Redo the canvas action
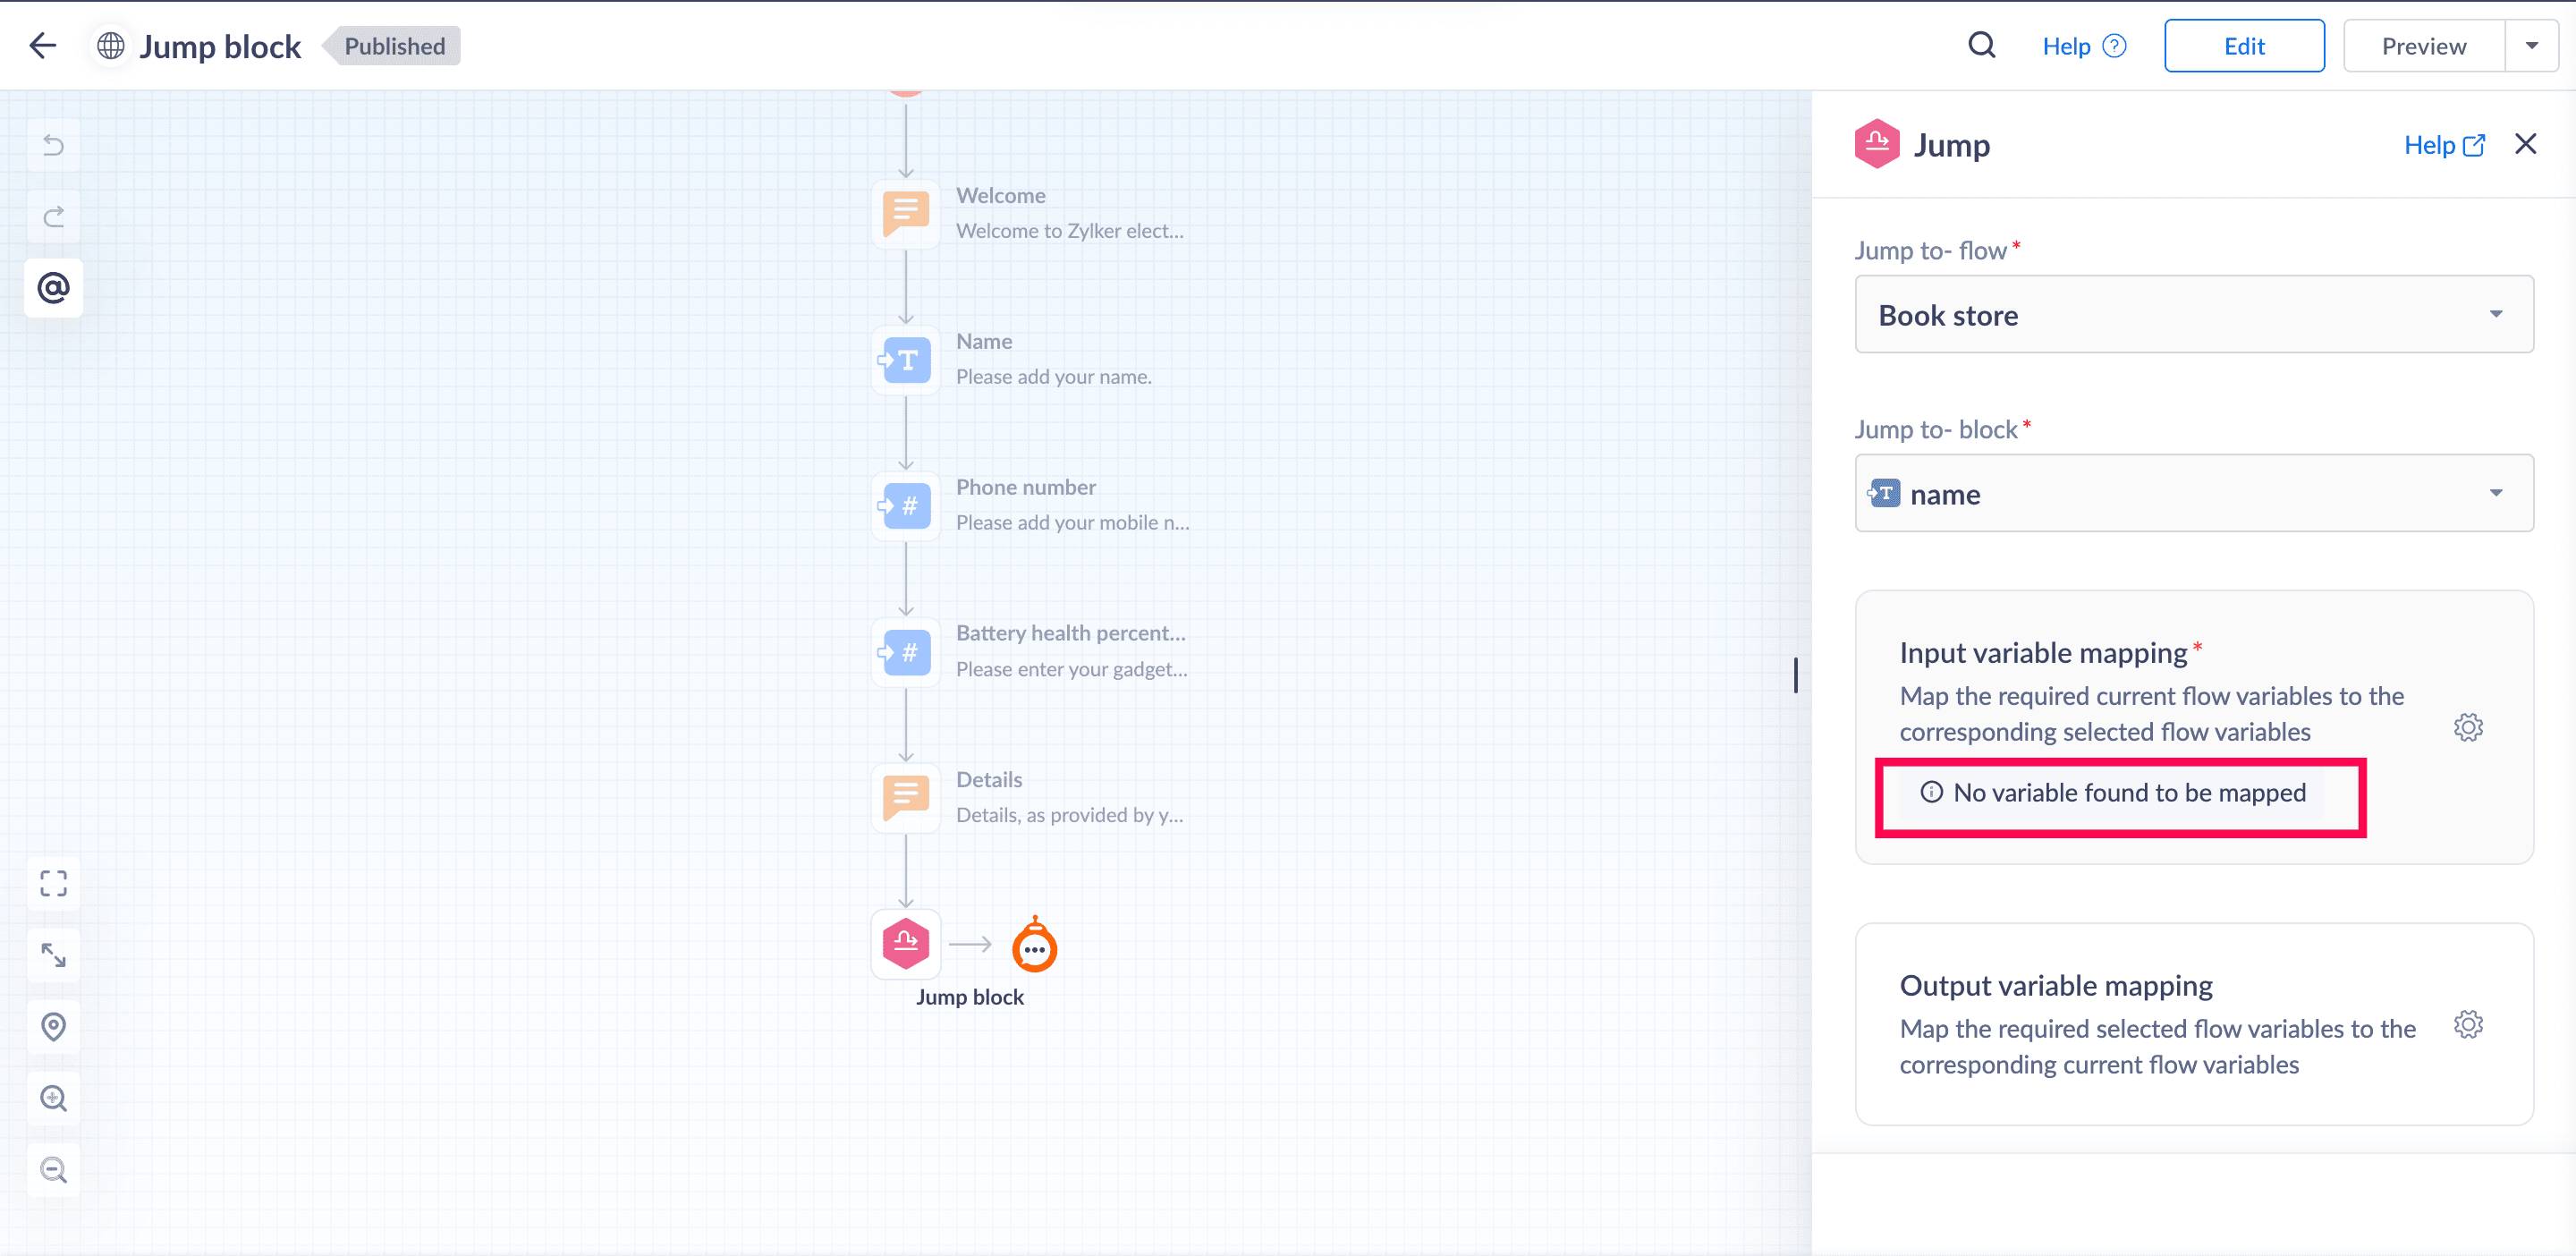 [54, 216]
